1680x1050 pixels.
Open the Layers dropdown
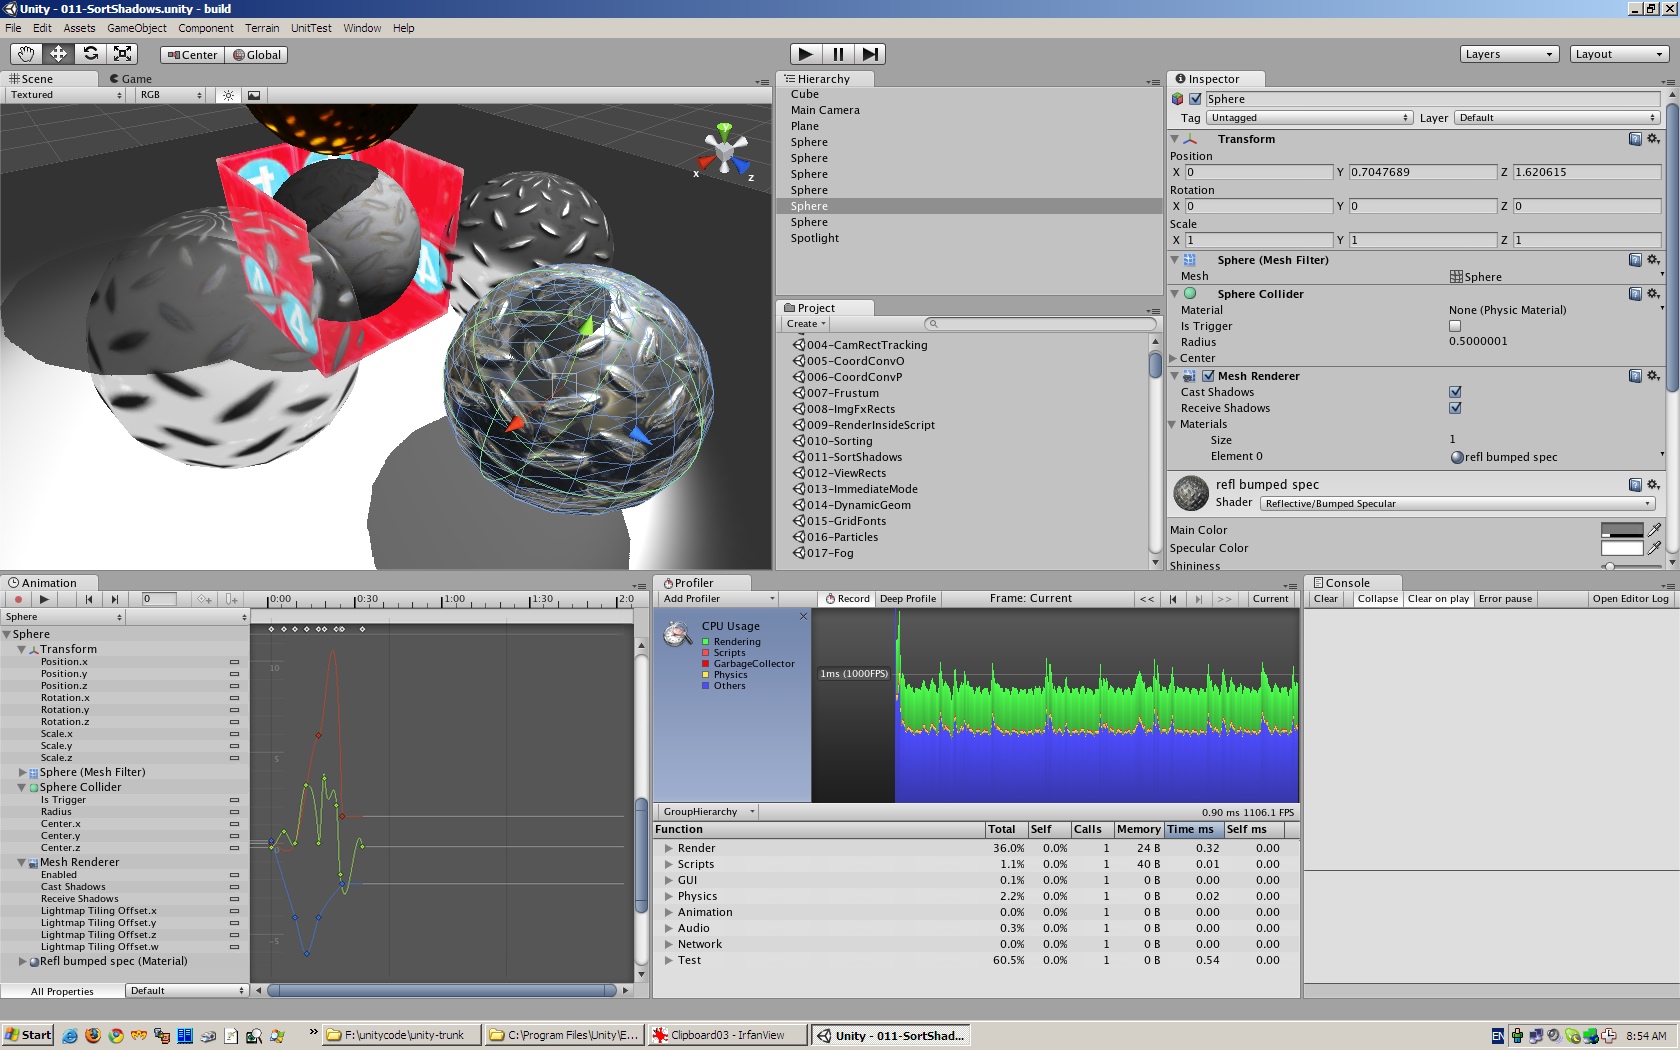click(1509, 54)
